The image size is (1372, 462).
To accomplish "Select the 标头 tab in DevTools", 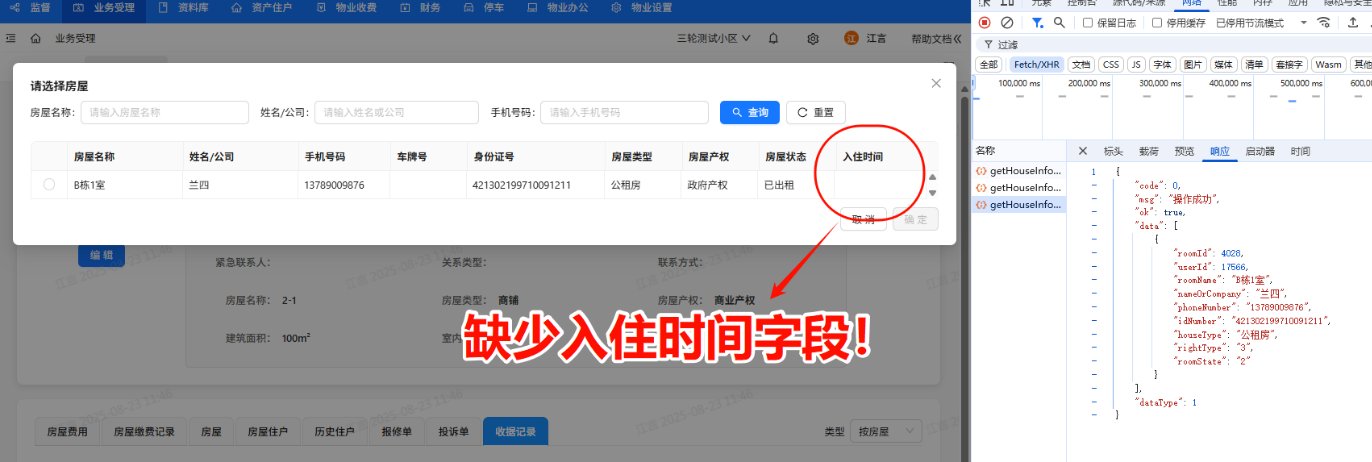I will point(1113,151).
